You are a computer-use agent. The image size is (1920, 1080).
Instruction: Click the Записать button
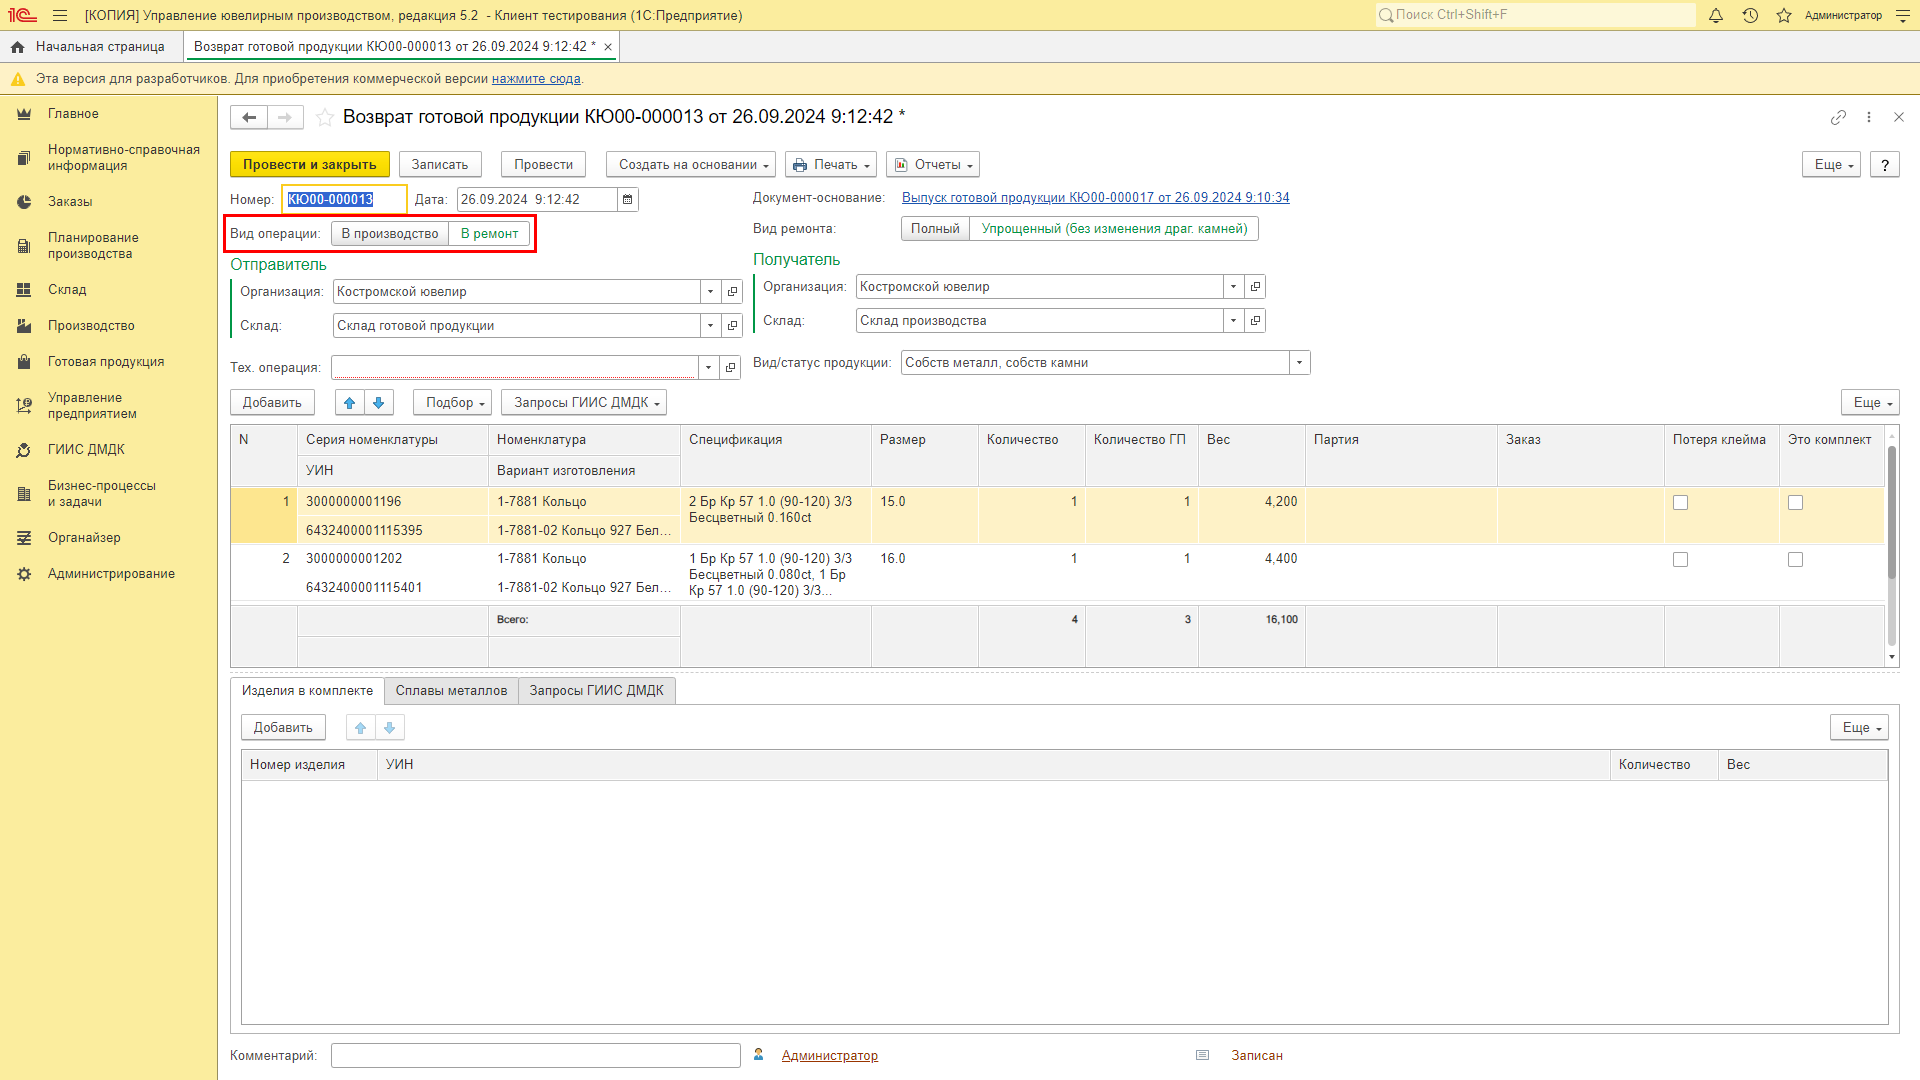pyautogui.click(x=440, y=165)
